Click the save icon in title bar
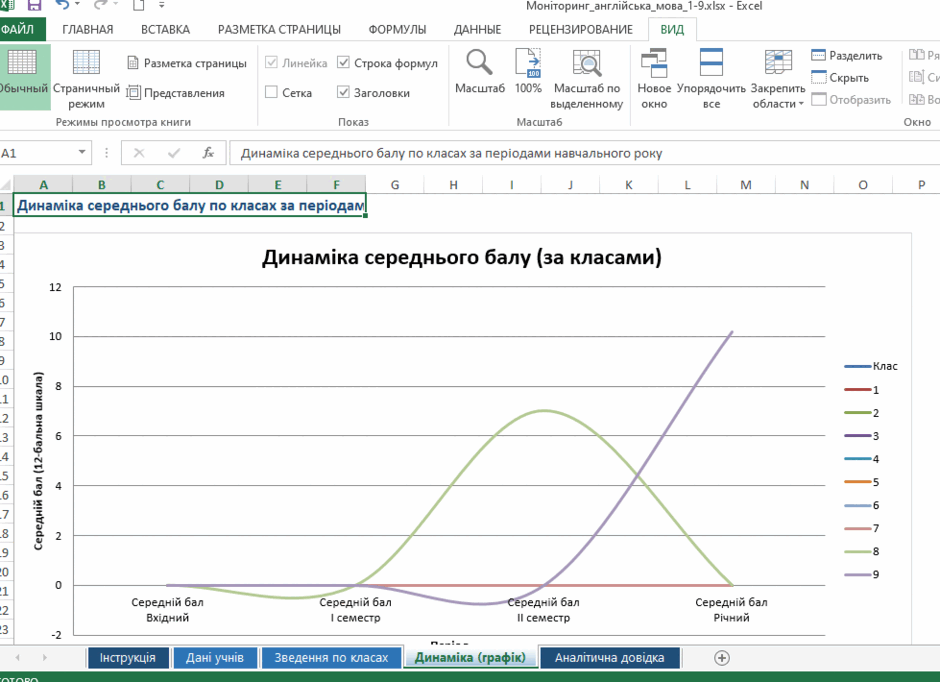Image resolution: width=940 pixels, height=682 pixels. [34, 5]
